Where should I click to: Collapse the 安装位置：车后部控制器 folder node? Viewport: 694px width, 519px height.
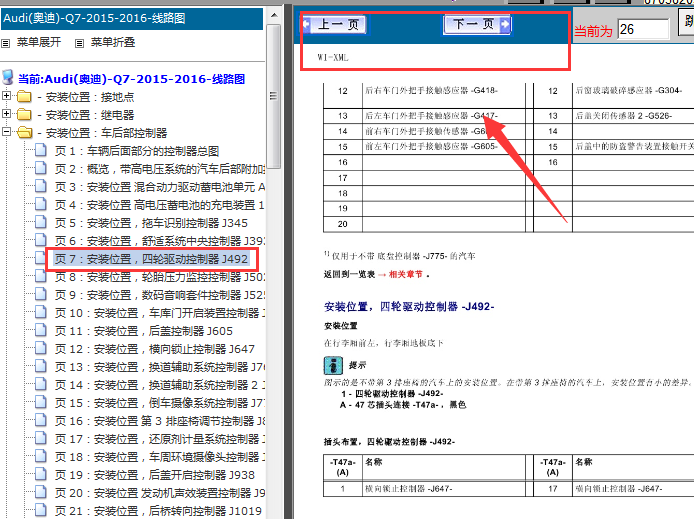(6, 131)
